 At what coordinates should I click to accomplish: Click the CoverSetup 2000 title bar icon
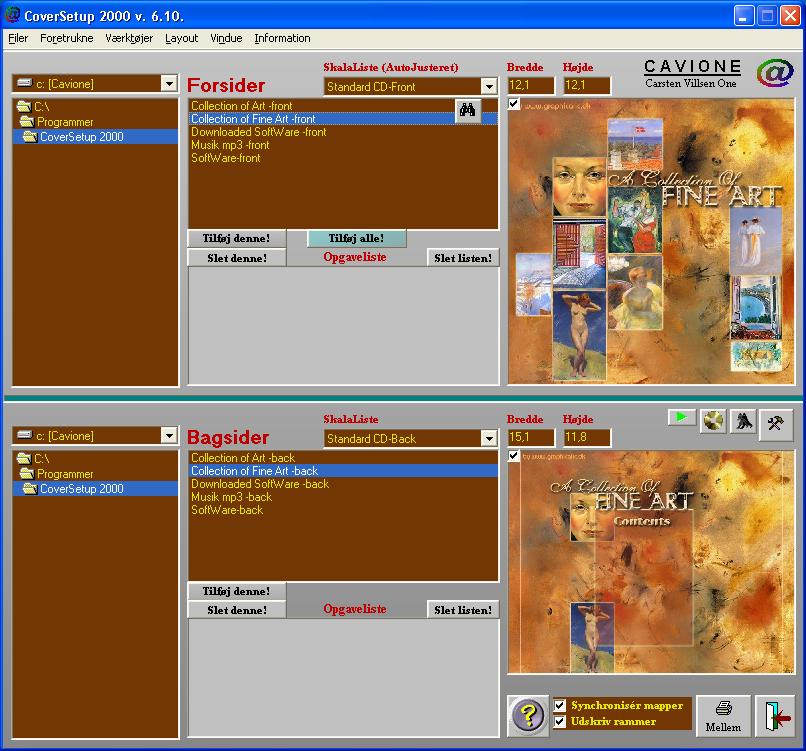pos(12,15)
